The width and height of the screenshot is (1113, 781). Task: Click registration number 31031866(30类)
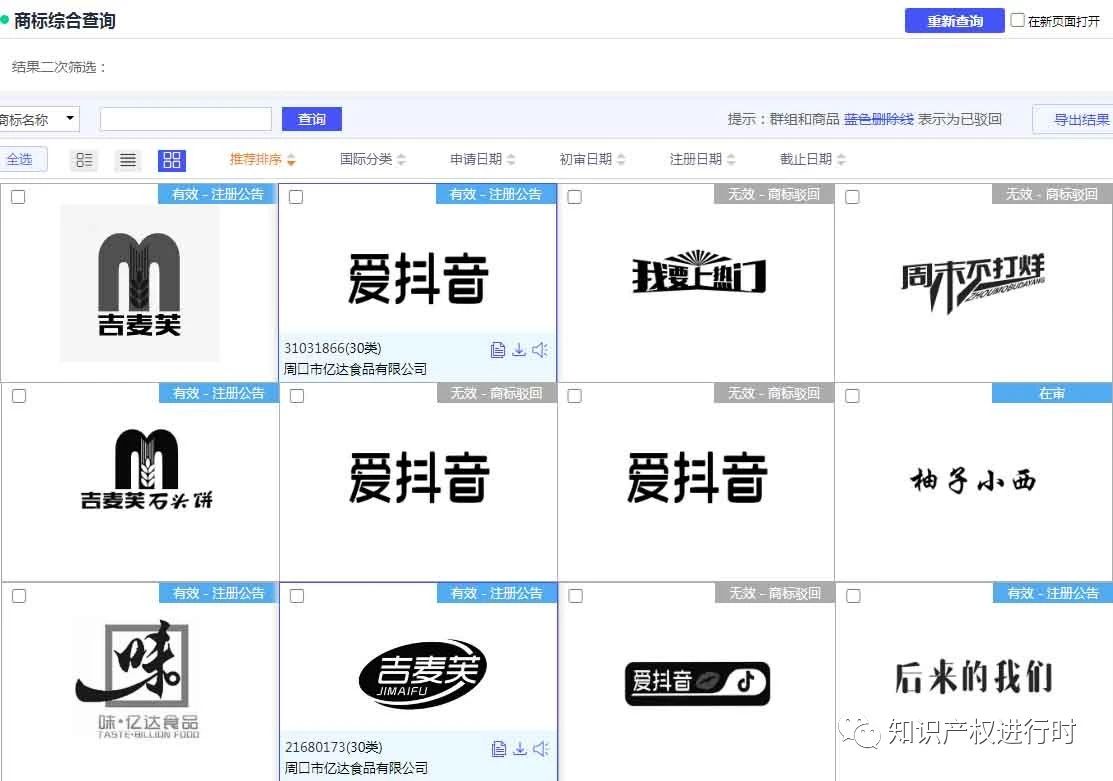(333, 349)
